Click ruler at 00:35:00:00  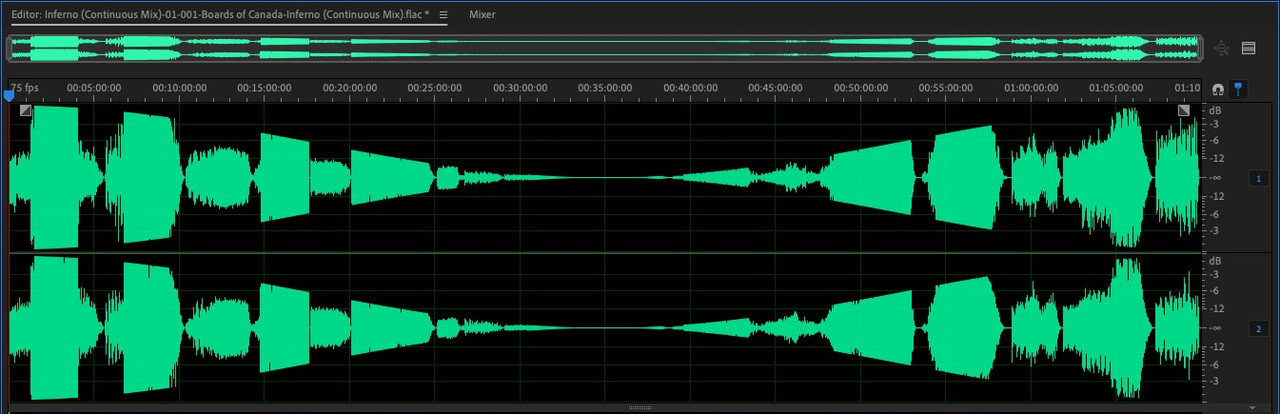(604, 87)
